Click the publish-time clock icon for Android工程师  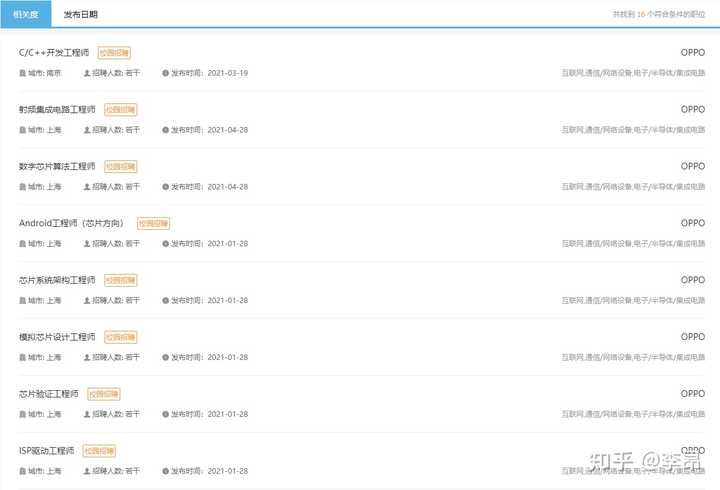click(x=165, y=244)
